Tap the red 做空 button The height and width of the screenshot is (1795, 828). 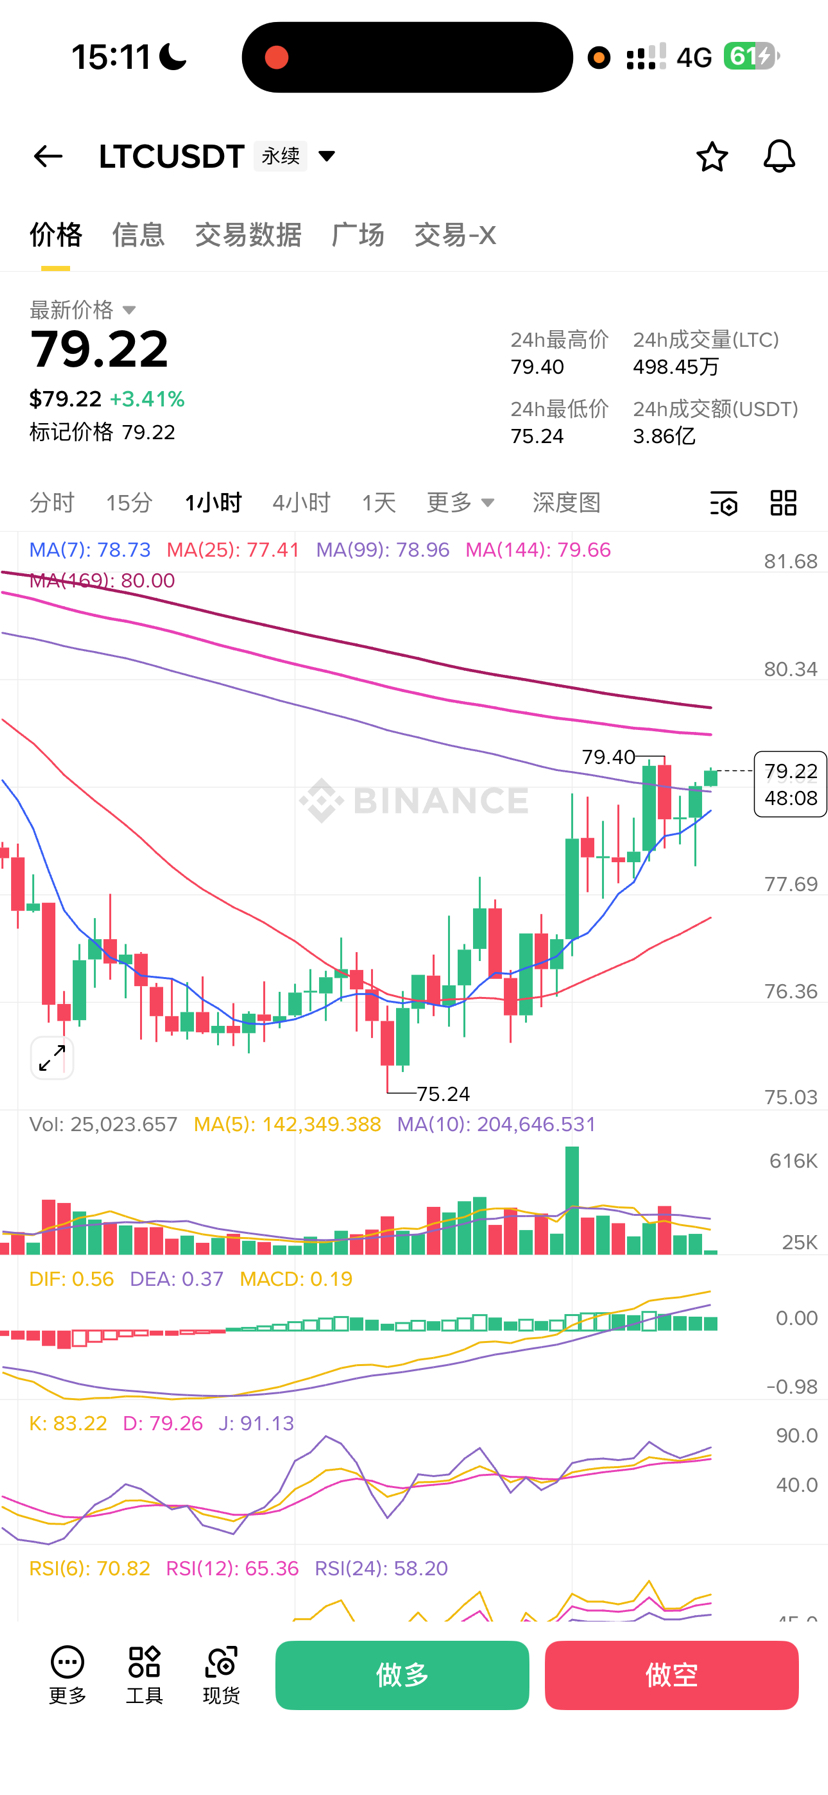[671, 1675]
